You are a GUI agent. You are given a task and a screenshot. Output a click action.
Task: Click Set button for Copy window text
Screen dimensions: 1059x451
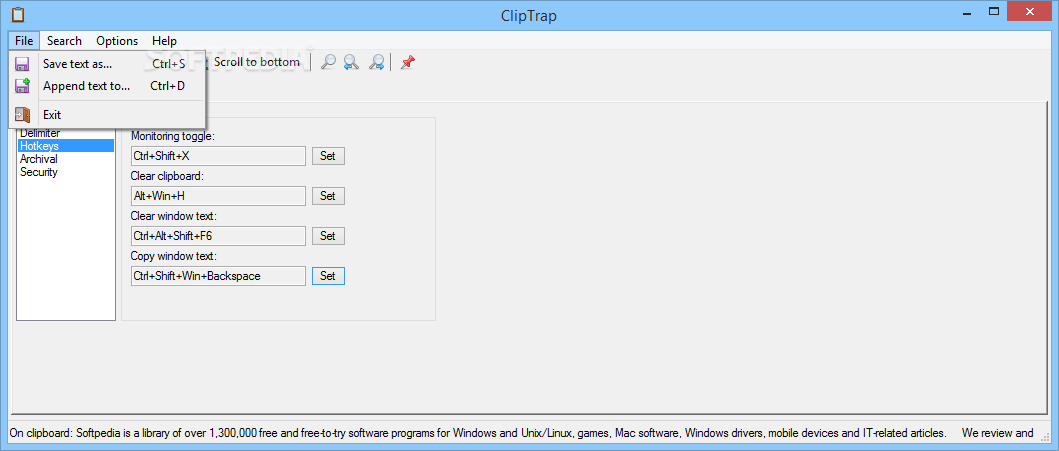click(x=328, y=276)
